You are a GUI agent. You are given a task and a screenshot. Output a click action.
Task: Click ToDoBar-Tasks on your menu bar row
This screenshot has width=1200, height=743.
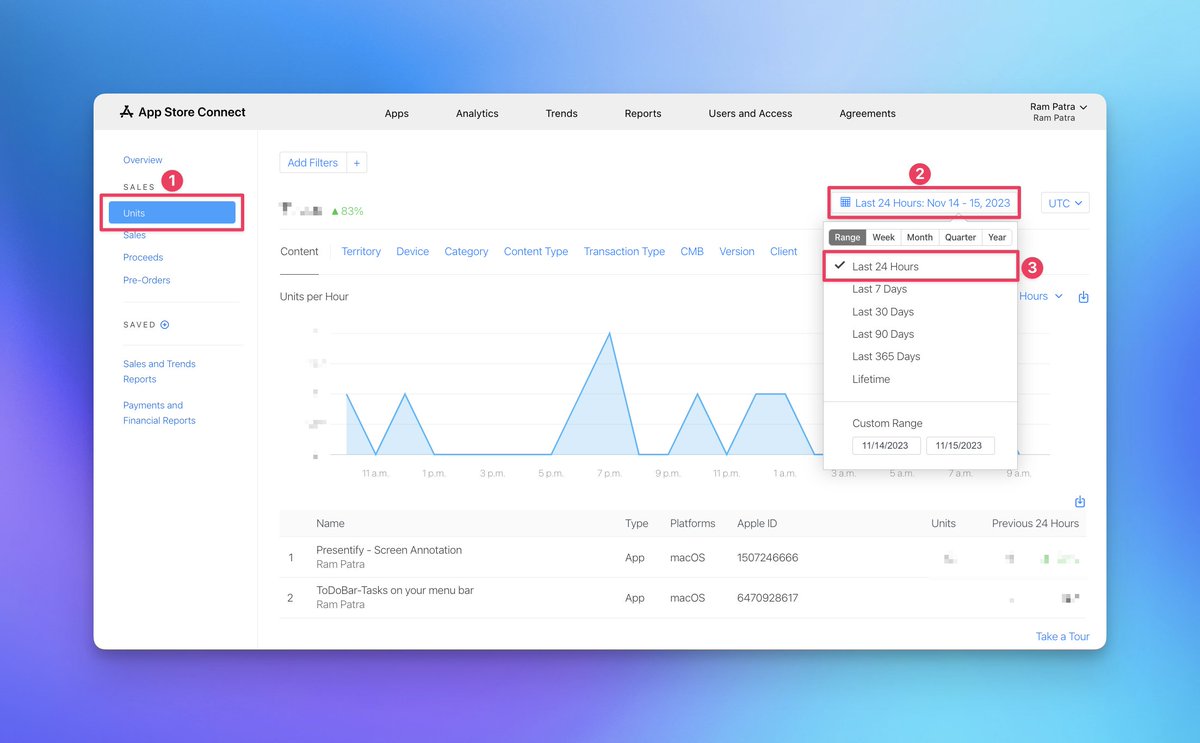tap(395, 590)
